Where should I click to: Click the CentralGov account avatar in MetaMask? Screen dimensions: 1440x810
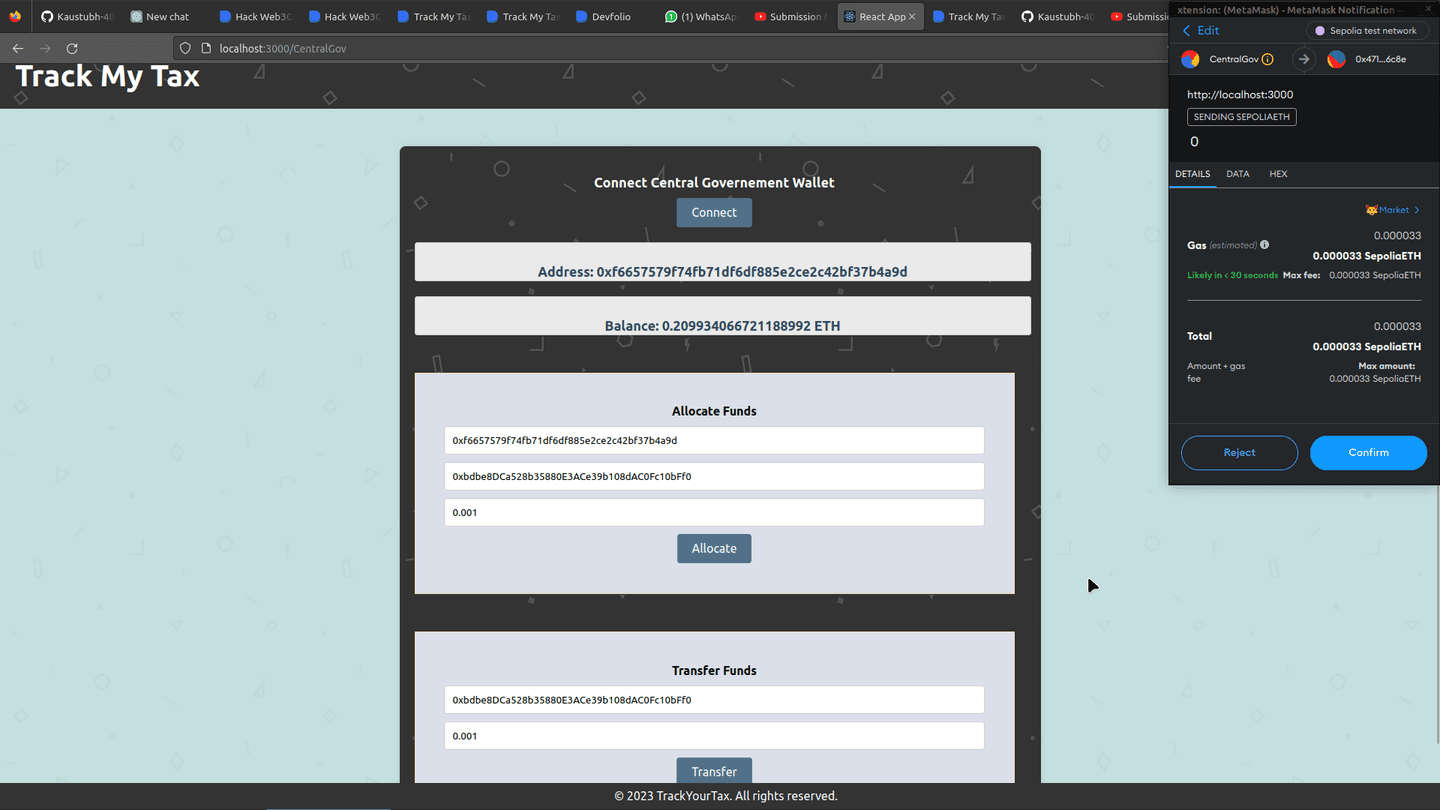pos(1190,59)
